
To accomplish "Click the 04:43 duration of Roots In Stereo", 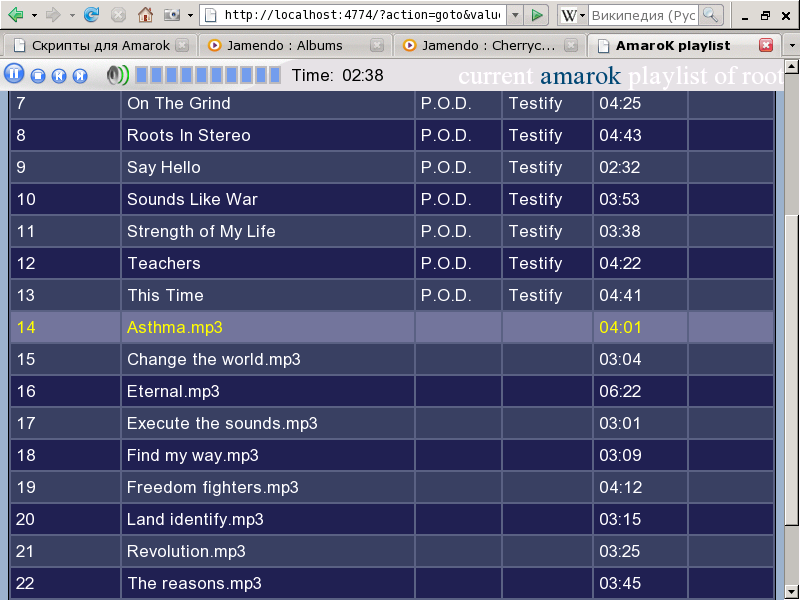I will pyautogui.click(x=620, y=135).
